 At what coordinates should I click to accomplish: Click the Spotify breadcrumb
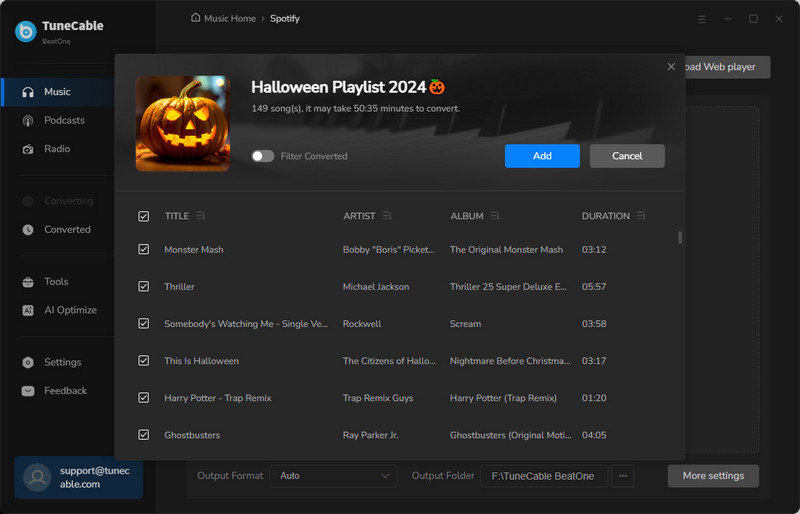(285, 18)
